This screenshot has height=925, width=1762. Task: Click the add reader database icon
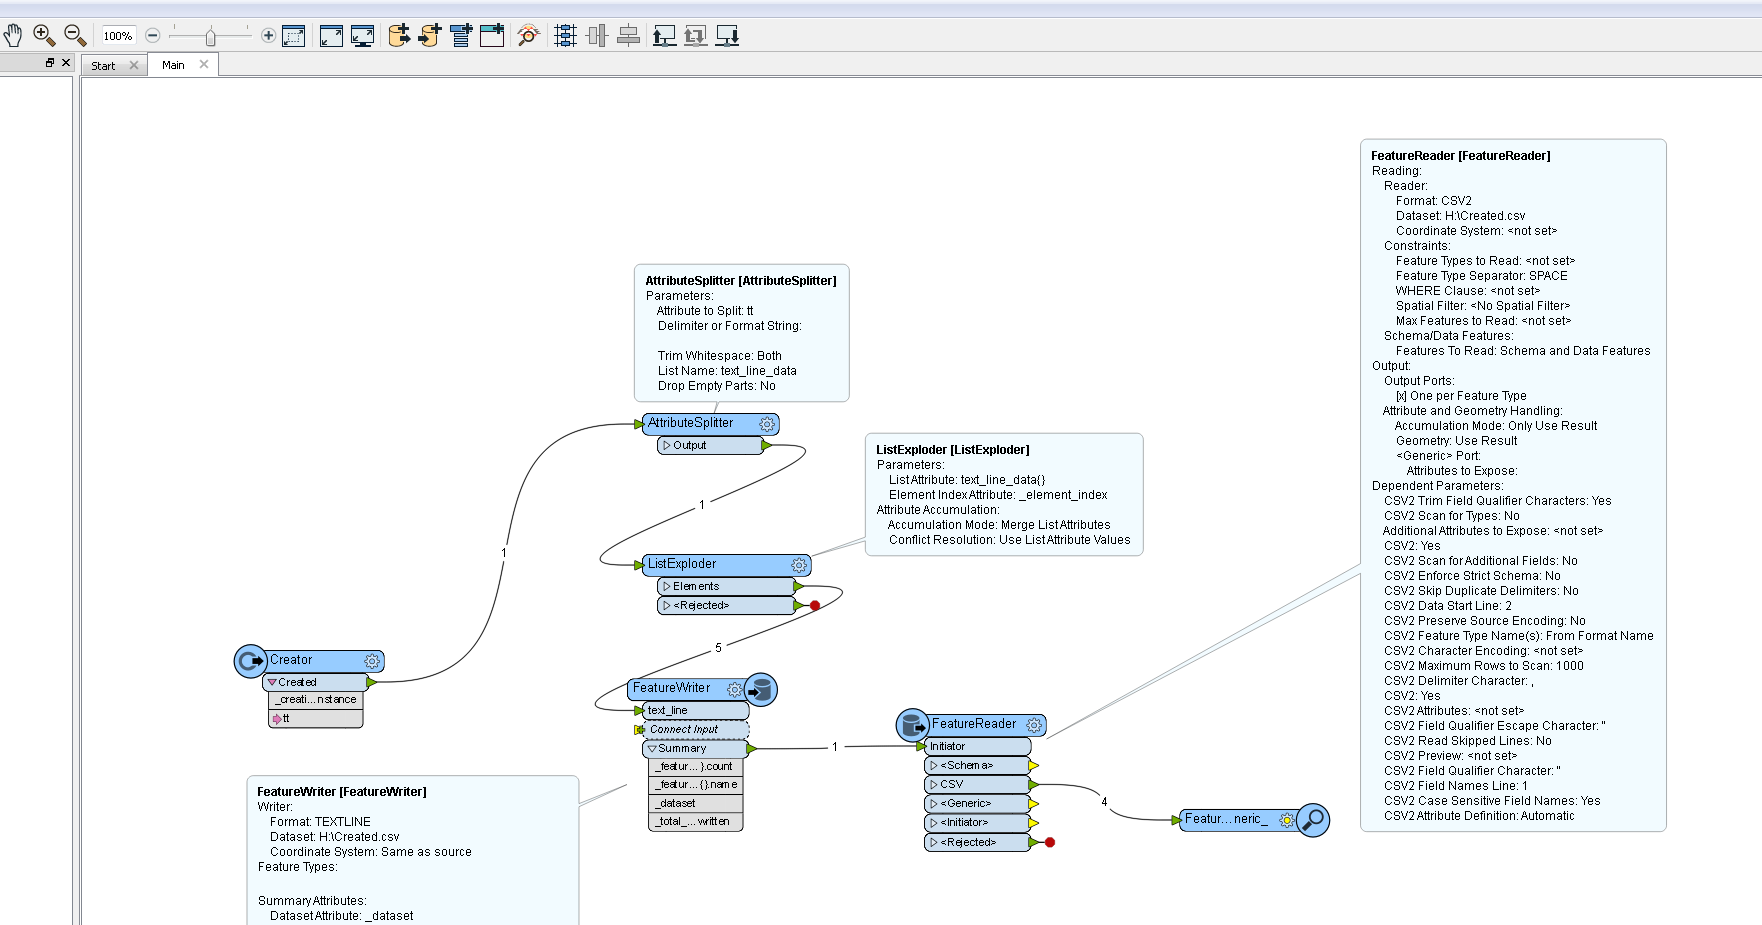tap(399, 36)
